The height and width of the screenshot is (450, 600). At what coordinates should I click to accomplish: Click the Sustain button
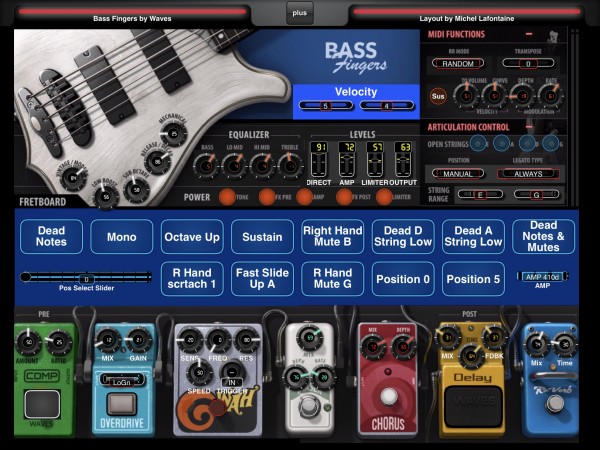click(x=262, y=236)
